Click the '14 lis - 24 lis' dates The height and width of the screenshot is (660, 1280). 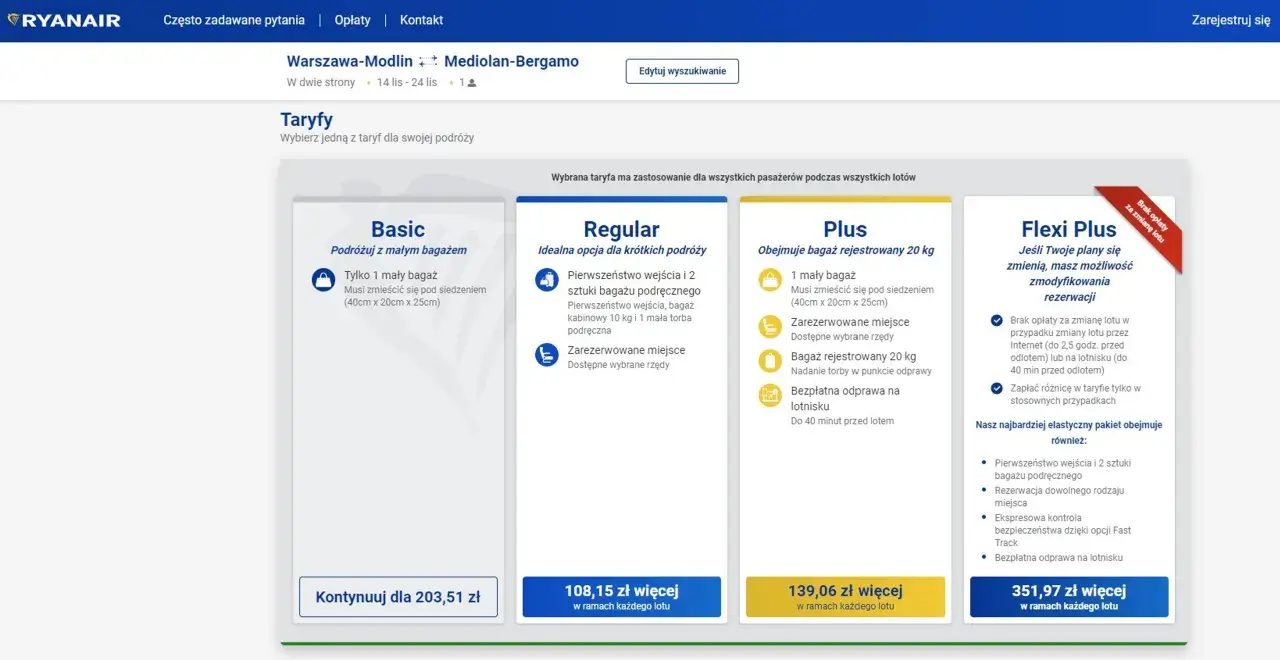point(407,83)
